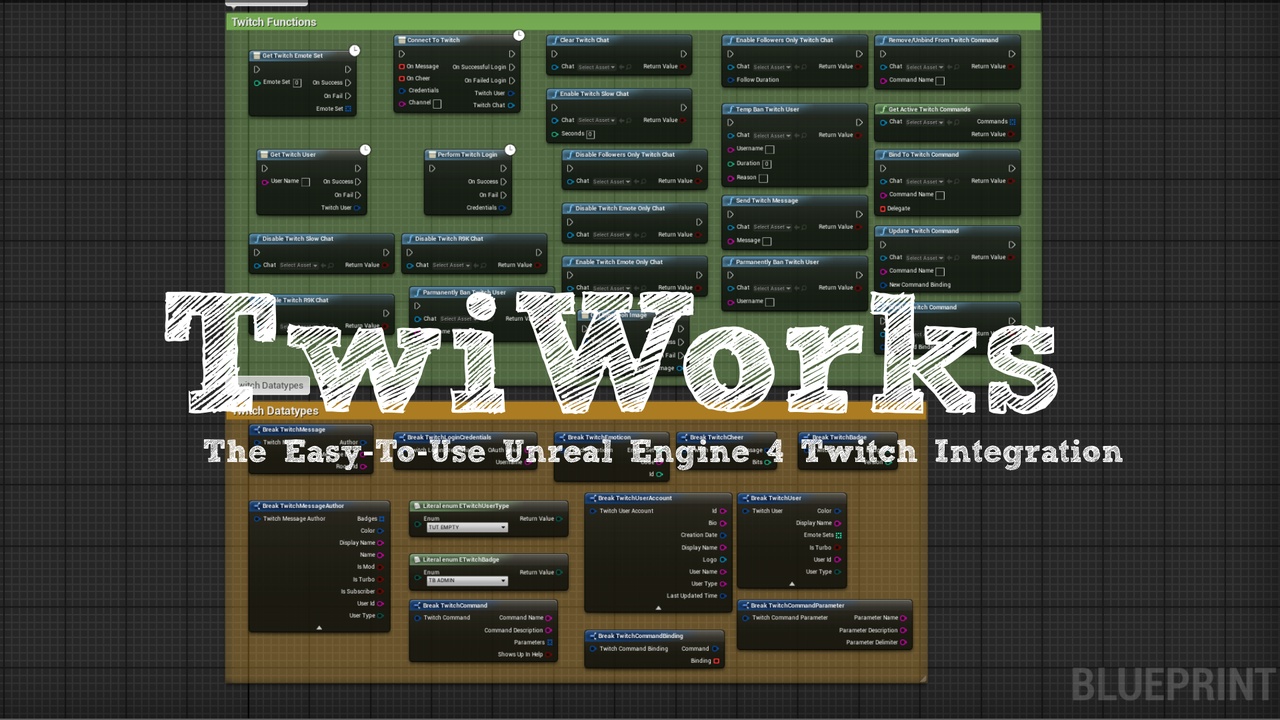The image size is (1280, 720).
Task: Click the On Cheer delegate pin on Connect To Twitch
Action: (402, 78)
